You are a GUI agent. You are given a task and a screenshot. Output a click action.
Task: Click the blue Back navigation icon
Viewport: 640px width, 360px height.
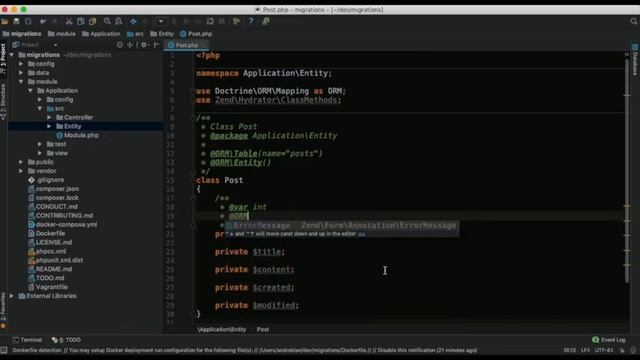pyautogui.click(x=133, y=21)
